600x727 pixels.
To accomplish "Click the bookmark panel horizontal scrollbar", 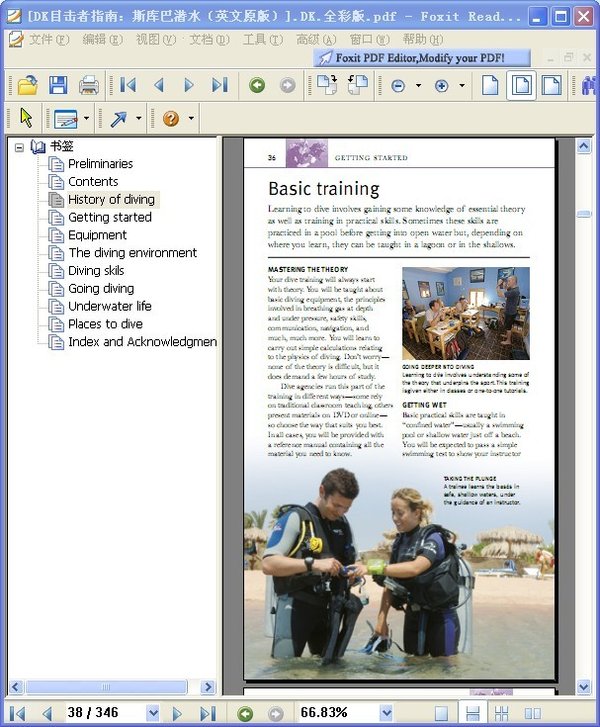I will 110,687.
